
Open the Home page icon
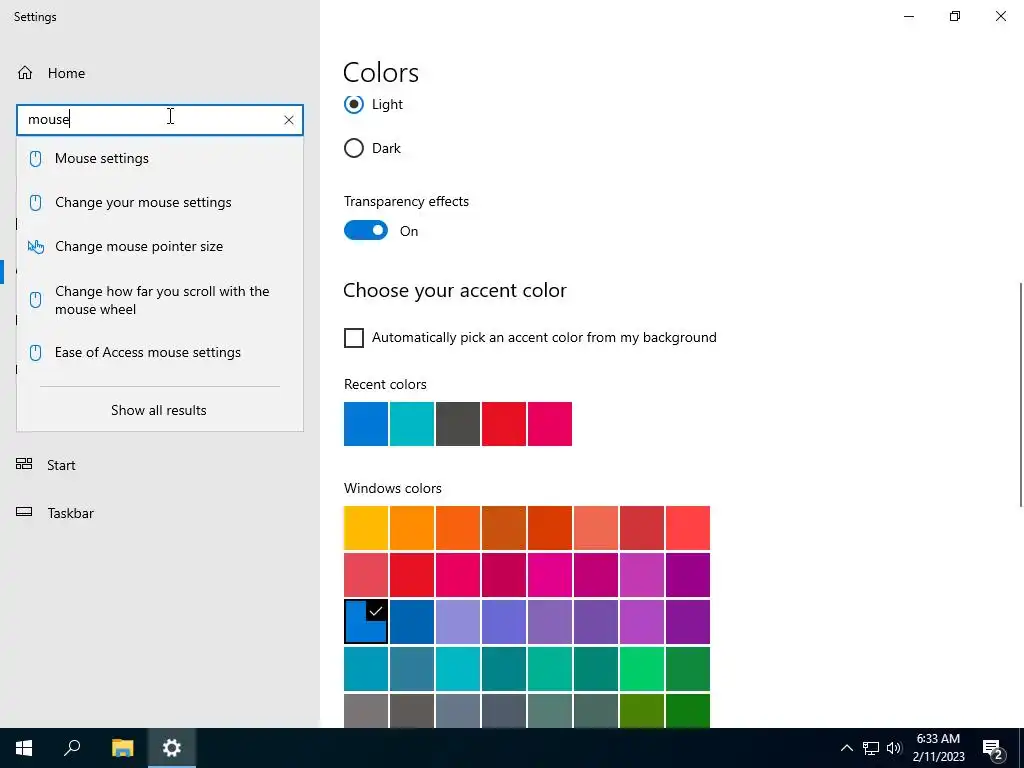click(x=25, y=72)
